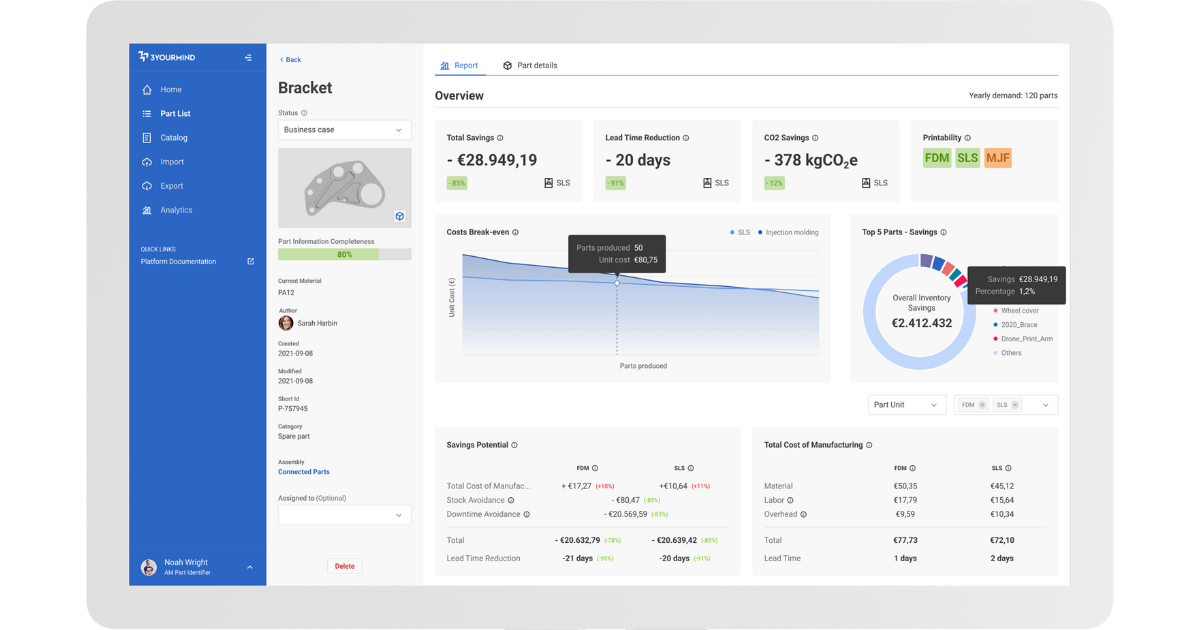
Task: Click the Part Information Completeness progress bar
Action: [344, 255]
